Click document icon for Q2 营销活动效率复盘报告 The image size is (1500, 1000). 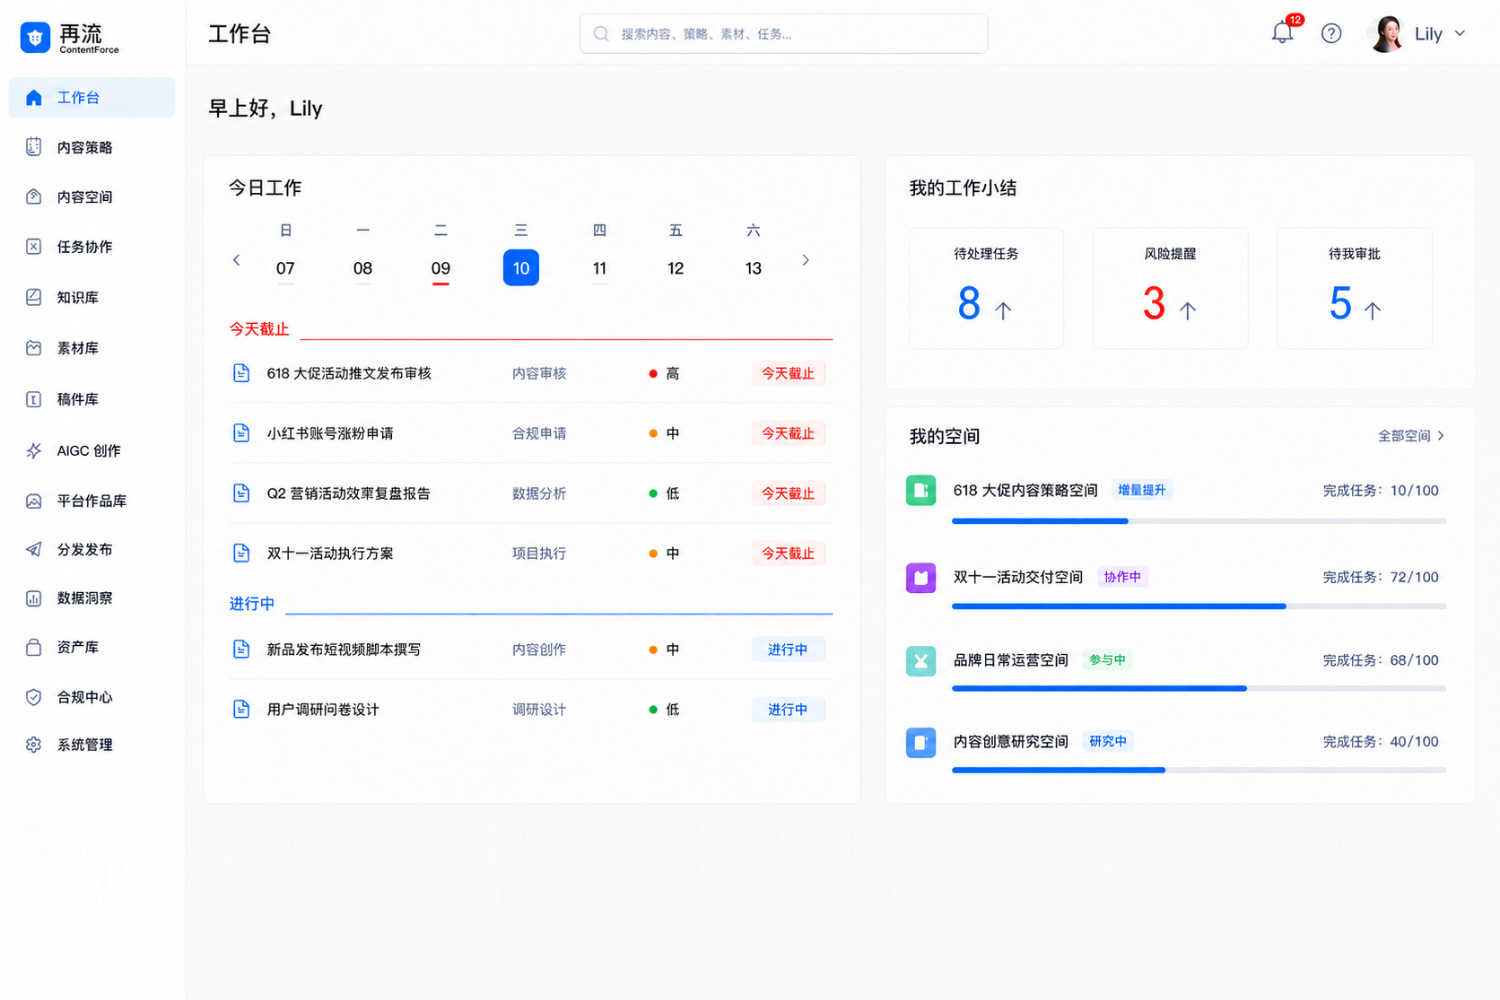click(x=241, y=493)
